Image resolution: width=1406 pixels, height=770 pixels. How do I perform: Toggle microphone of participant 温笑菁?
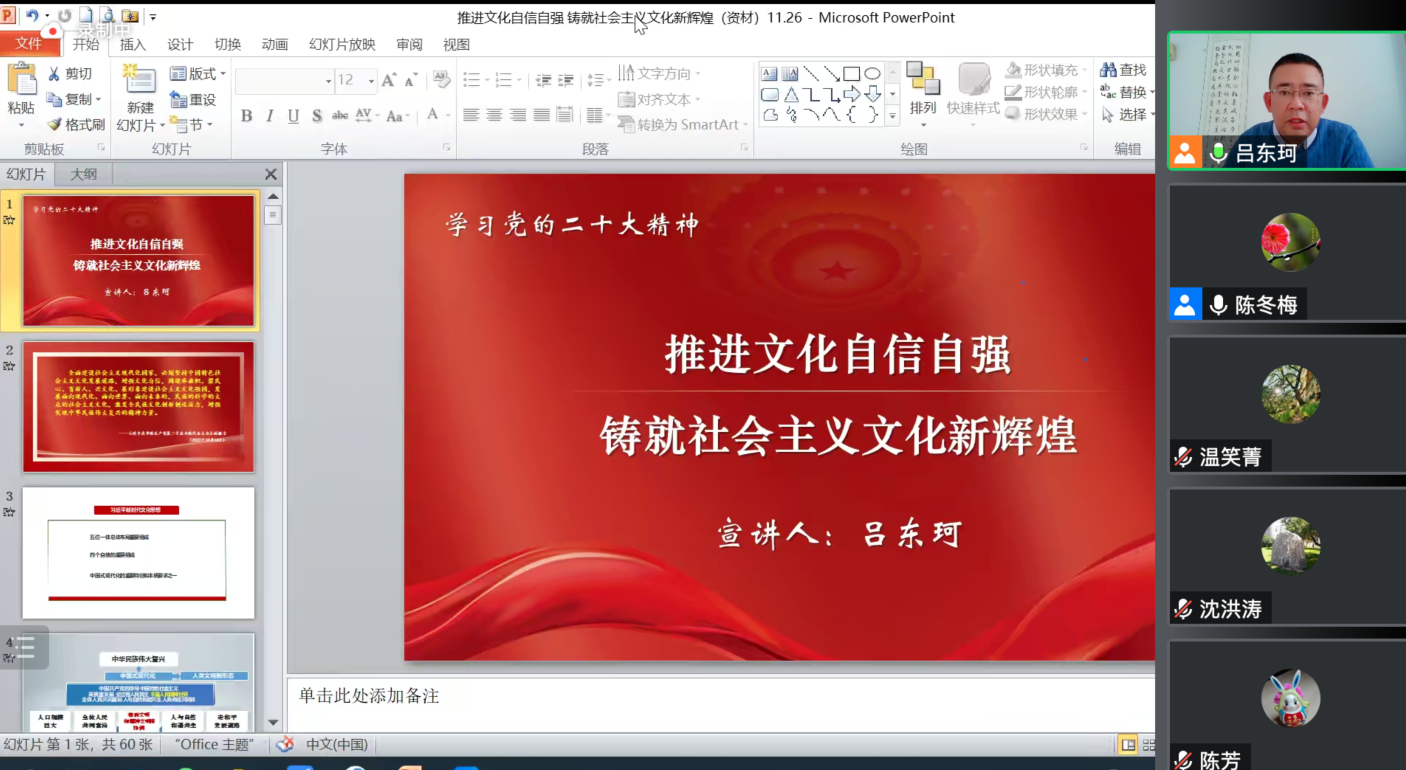pyautogui.click(x=1183, y=457)
